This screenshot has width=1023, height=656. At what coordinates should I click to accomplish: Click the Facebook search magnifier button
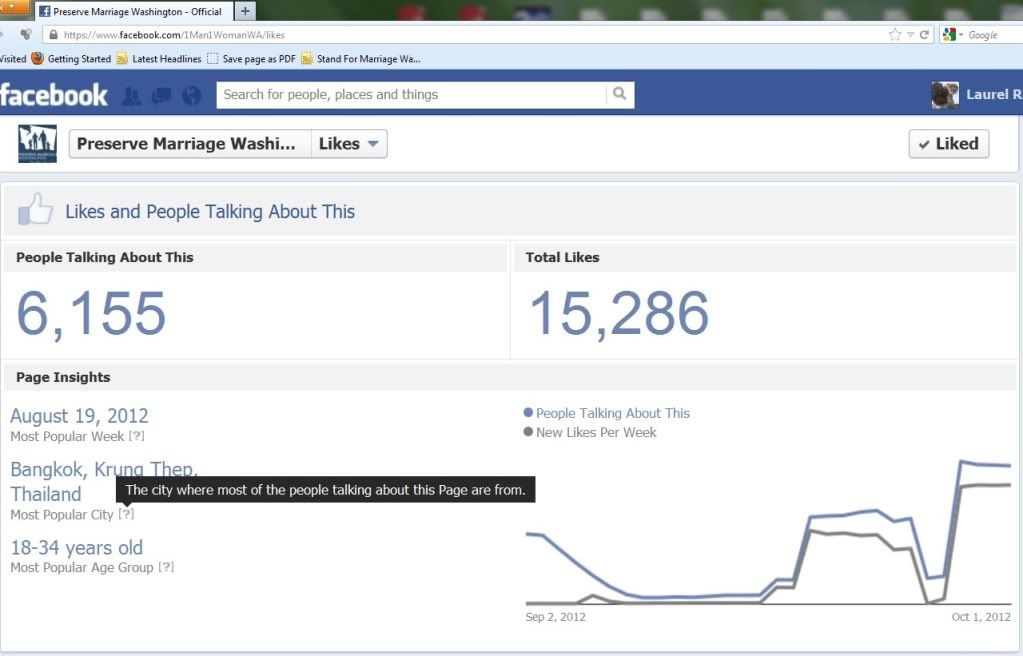(620, 95)
